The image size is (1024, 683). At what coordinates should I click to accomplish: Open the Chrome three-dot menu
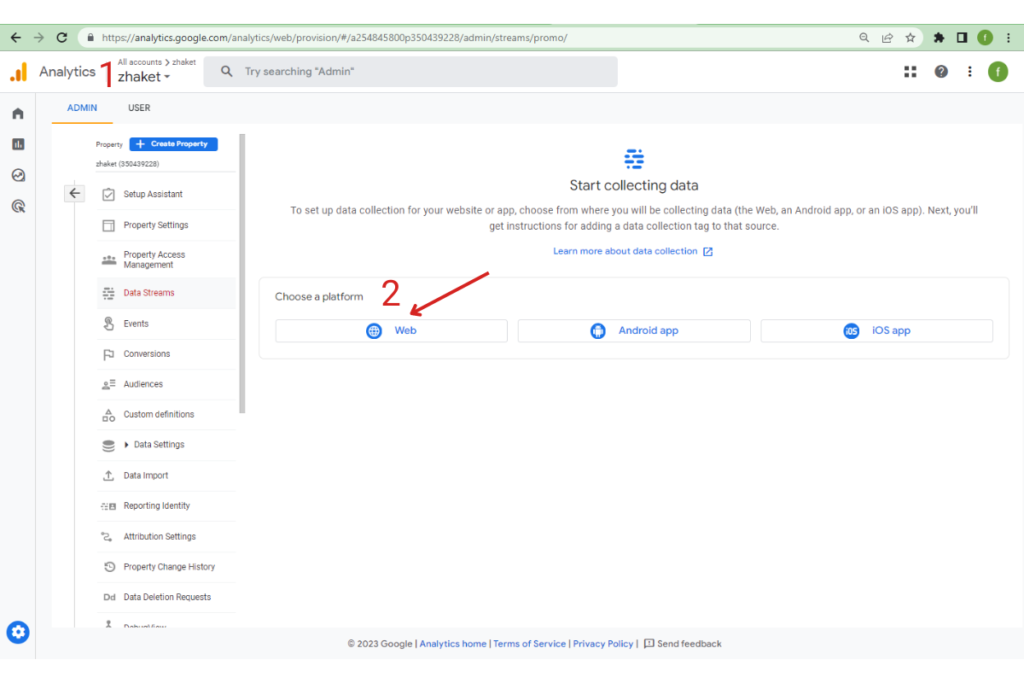[x=1008, y=38]
